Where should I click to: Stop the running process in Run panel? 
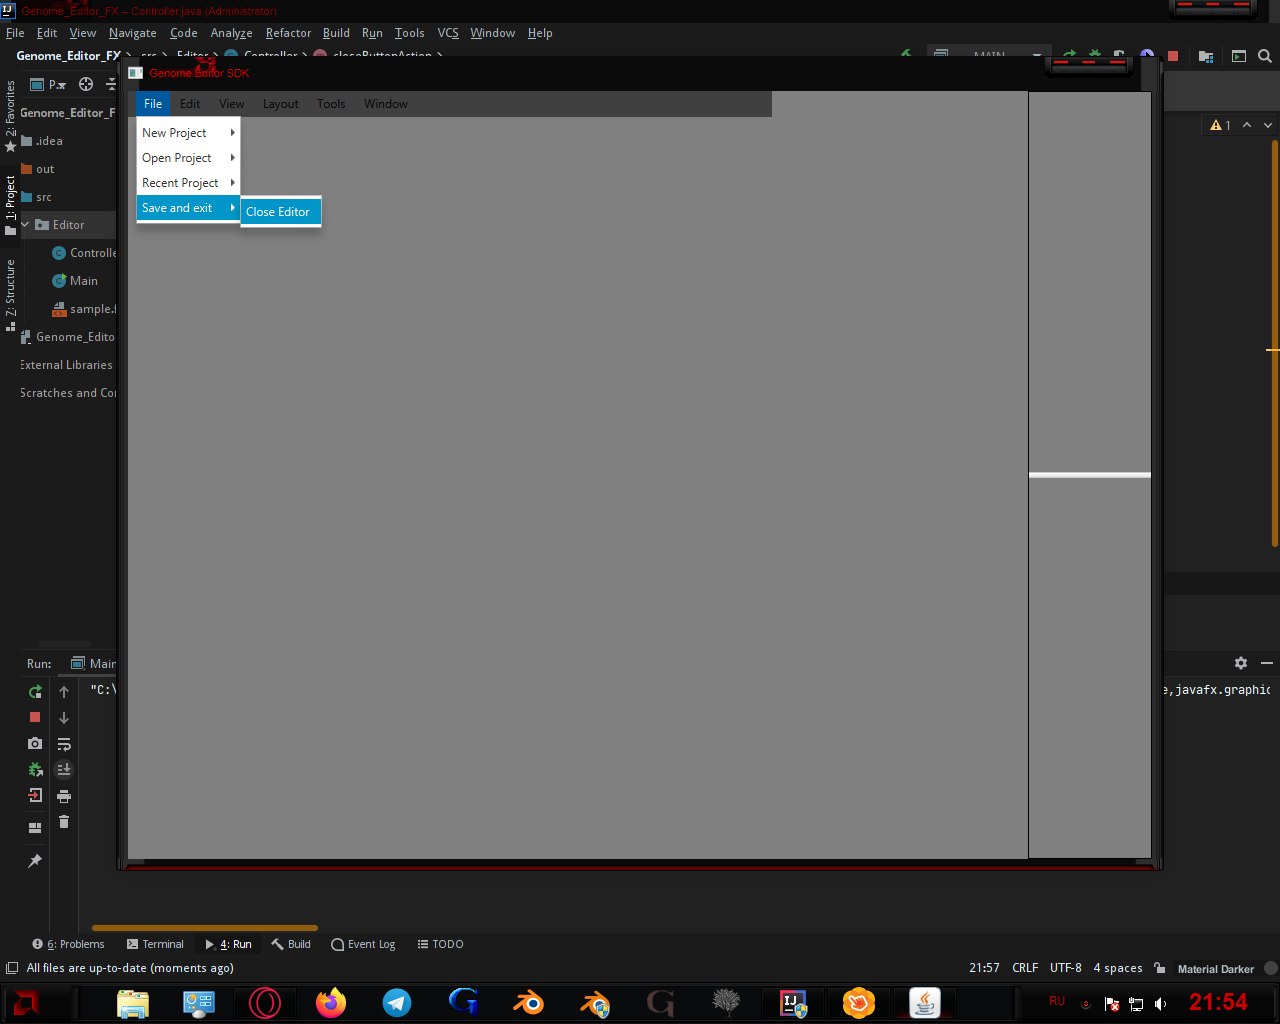tap(35, 717)
